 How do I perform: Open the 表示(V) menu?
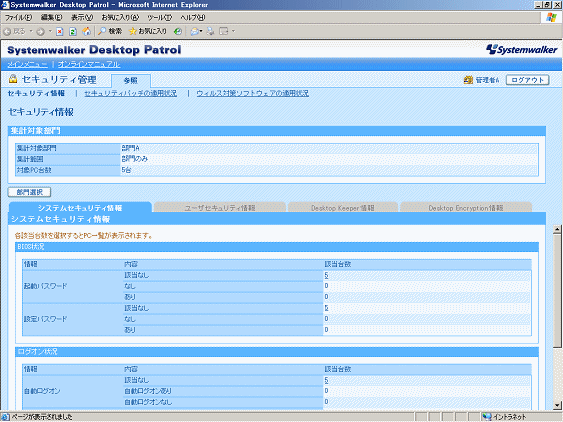point(82,17)
